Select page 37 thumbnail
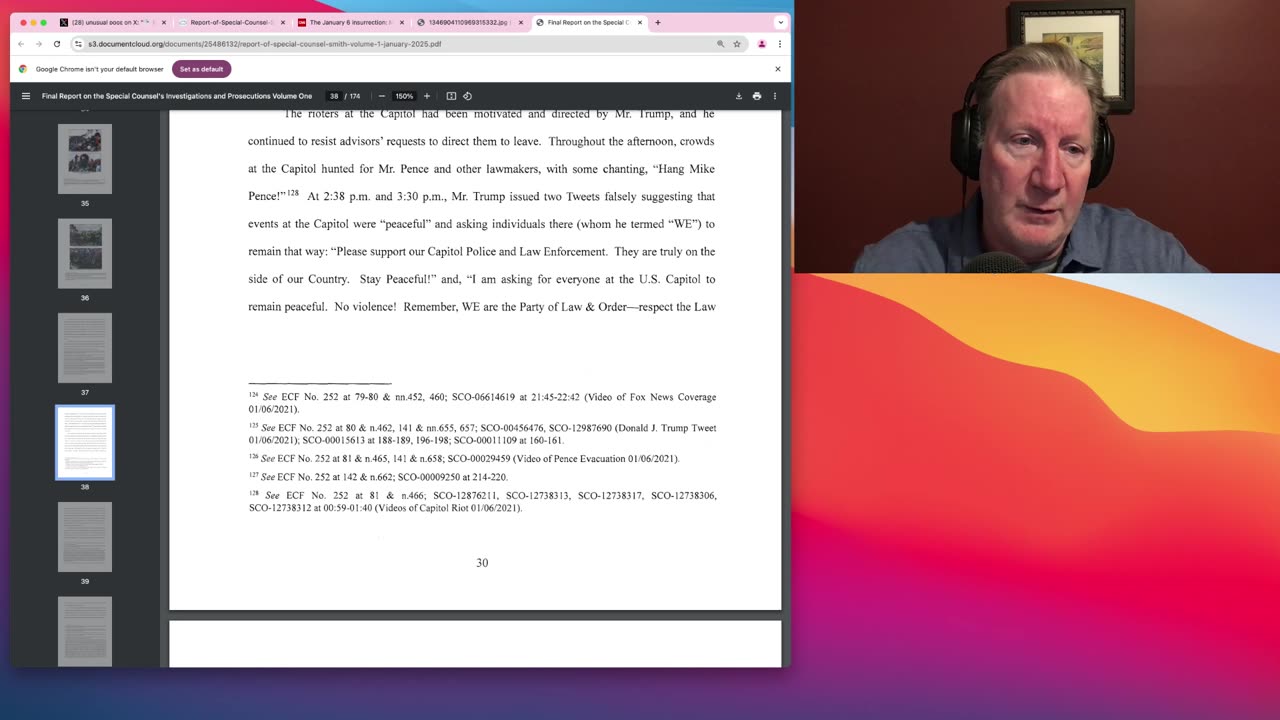The width and height of the screenshot is (1280, 720). click(x=85, y=348)
